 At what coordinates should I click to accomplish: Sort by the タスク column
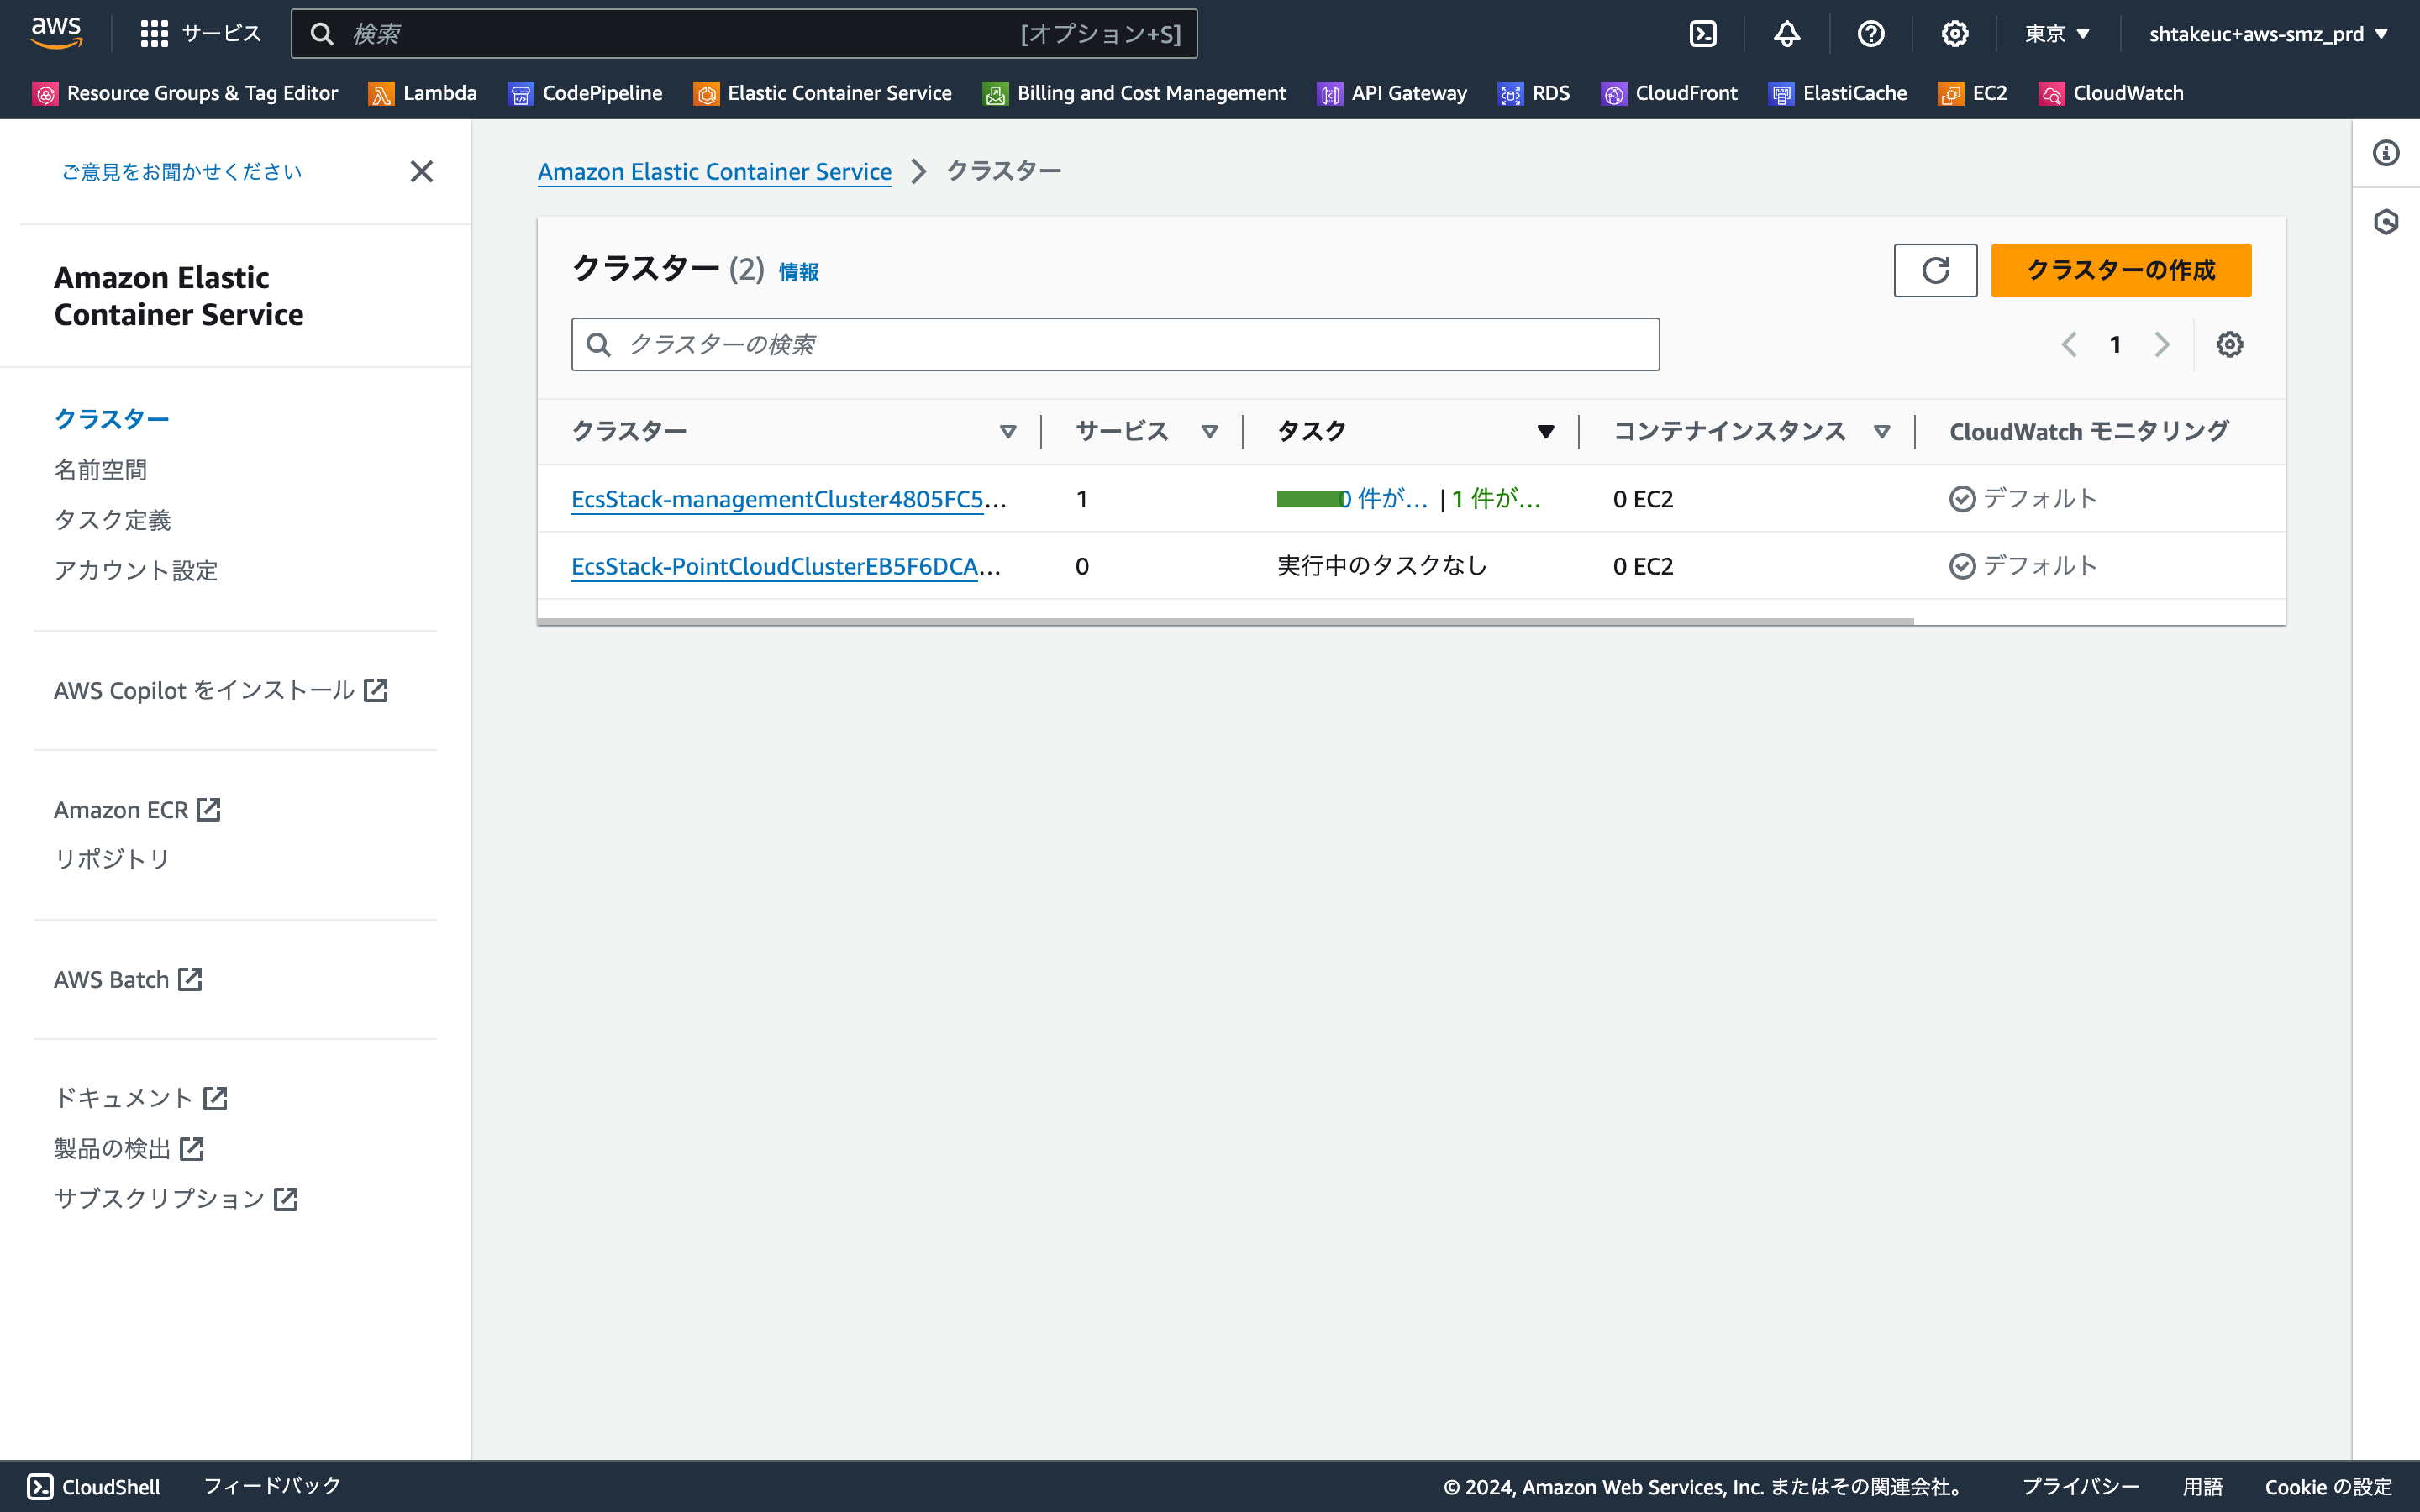tap(1546, 432)
